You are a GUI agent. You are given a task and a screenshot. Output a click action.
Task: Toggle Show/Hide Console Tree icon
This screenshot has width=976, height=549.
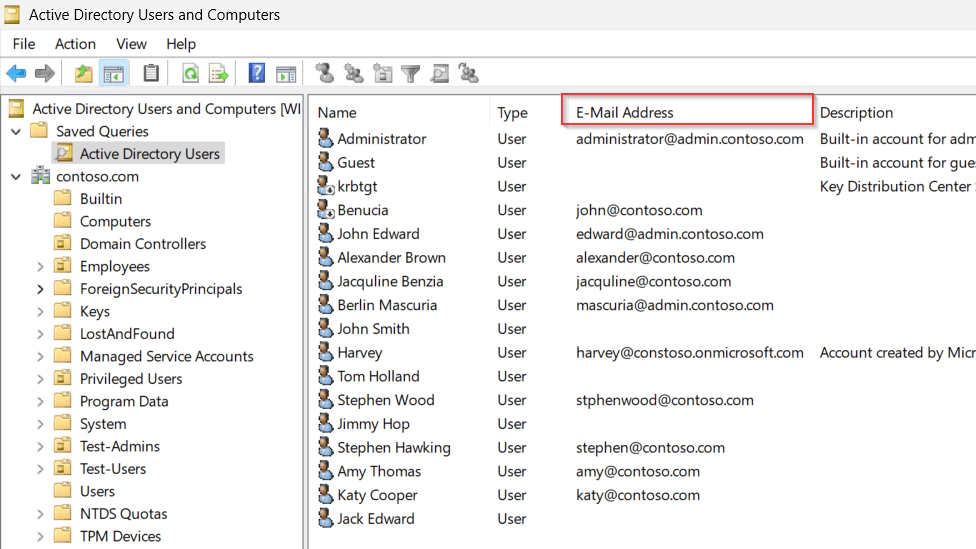113,73
